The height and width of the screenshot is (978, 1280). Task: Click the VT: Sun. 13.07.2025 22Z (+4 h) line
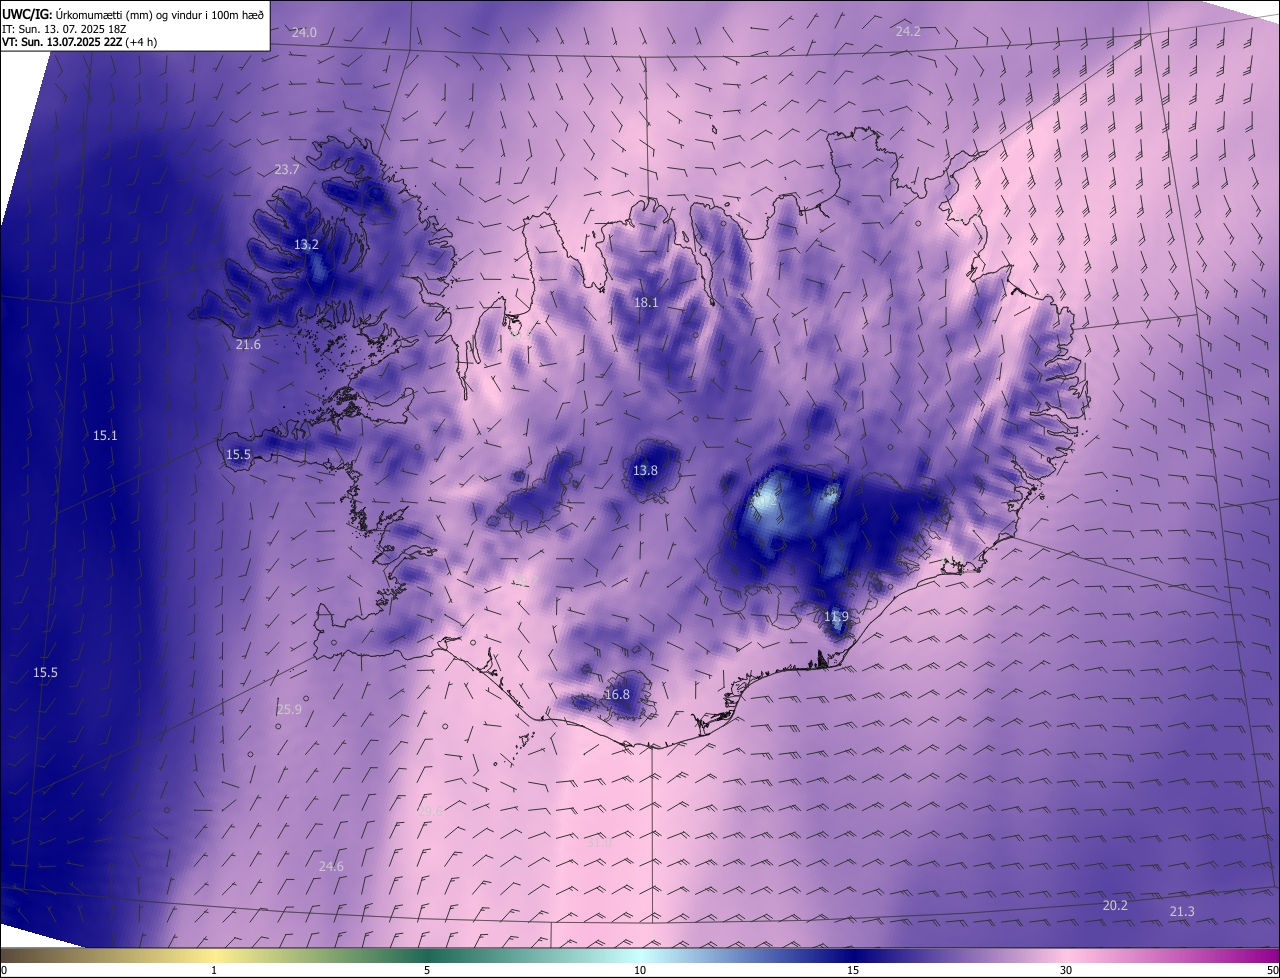point(80,42)
